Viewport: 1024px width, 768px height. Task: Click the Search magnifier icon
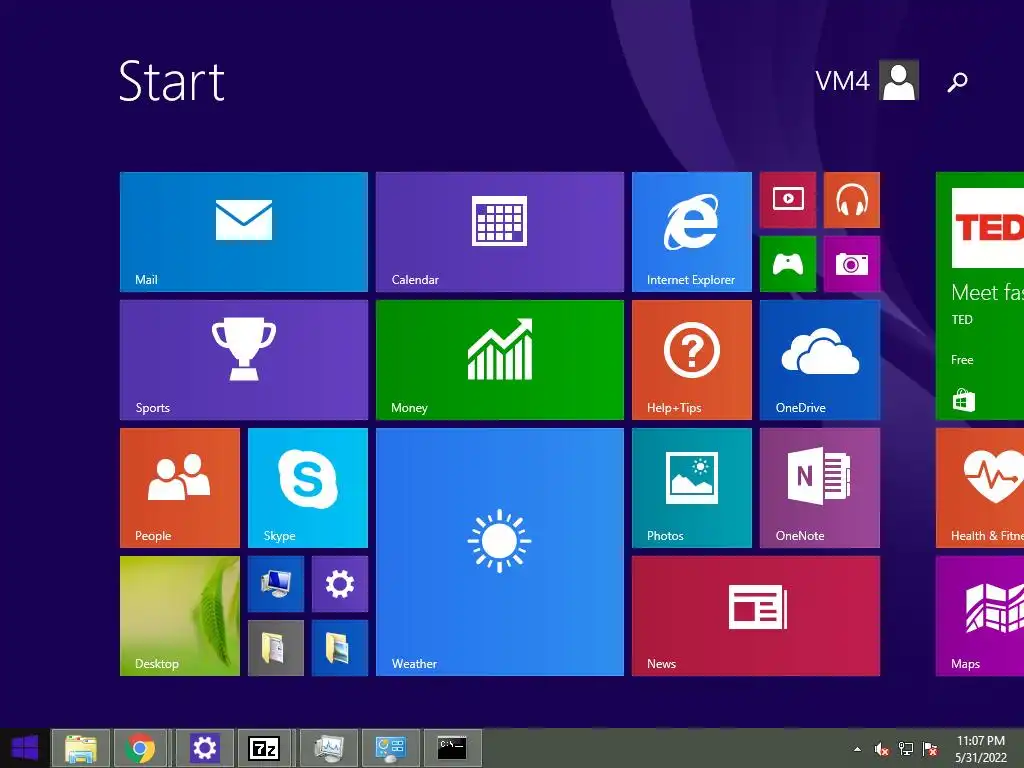[x=957, y=82]
